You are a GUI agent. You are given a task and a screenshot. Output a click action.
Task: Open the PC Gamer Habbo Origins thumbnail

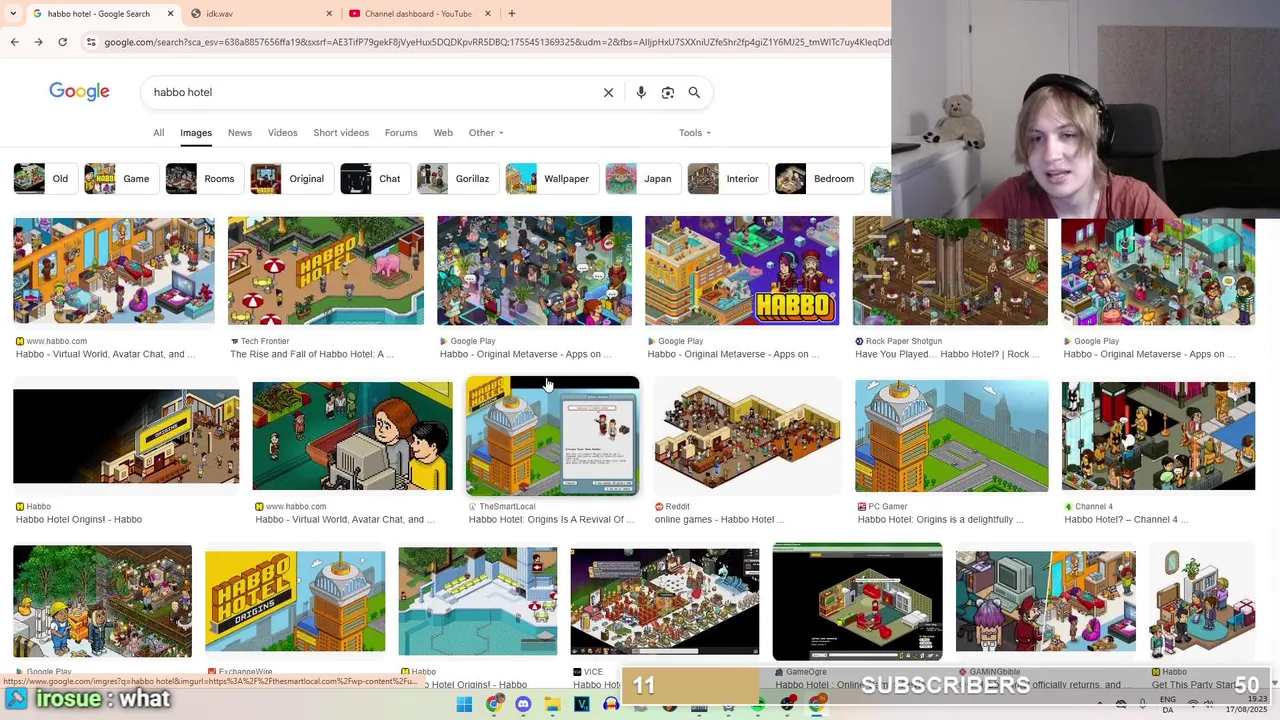[x=952, y=436]
